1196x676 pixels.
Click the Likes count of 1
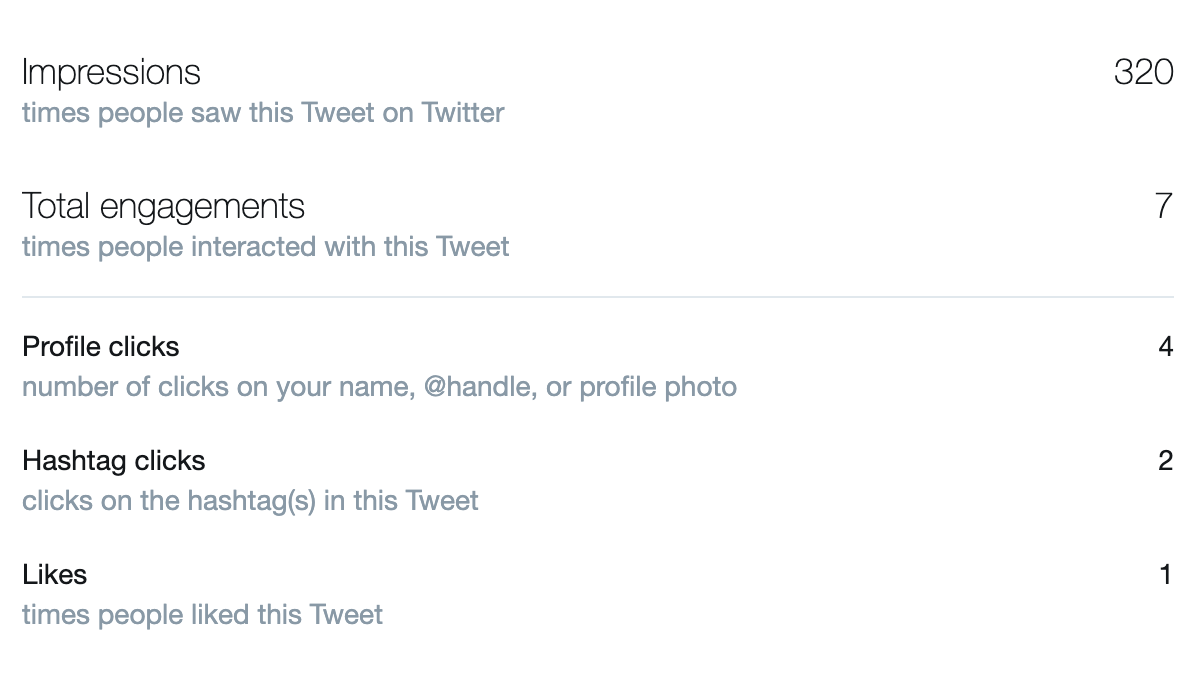[x=1166, y=575]
